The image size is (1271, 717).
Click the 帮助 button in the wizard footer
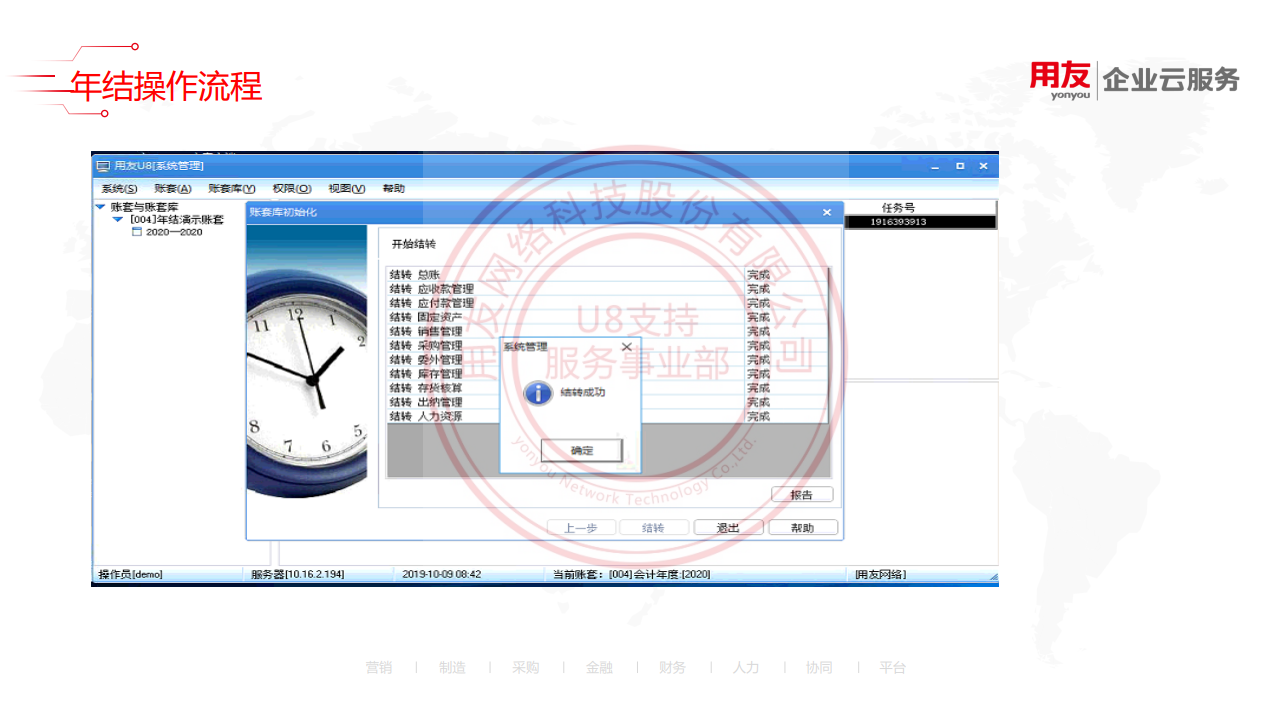point(803,528)
